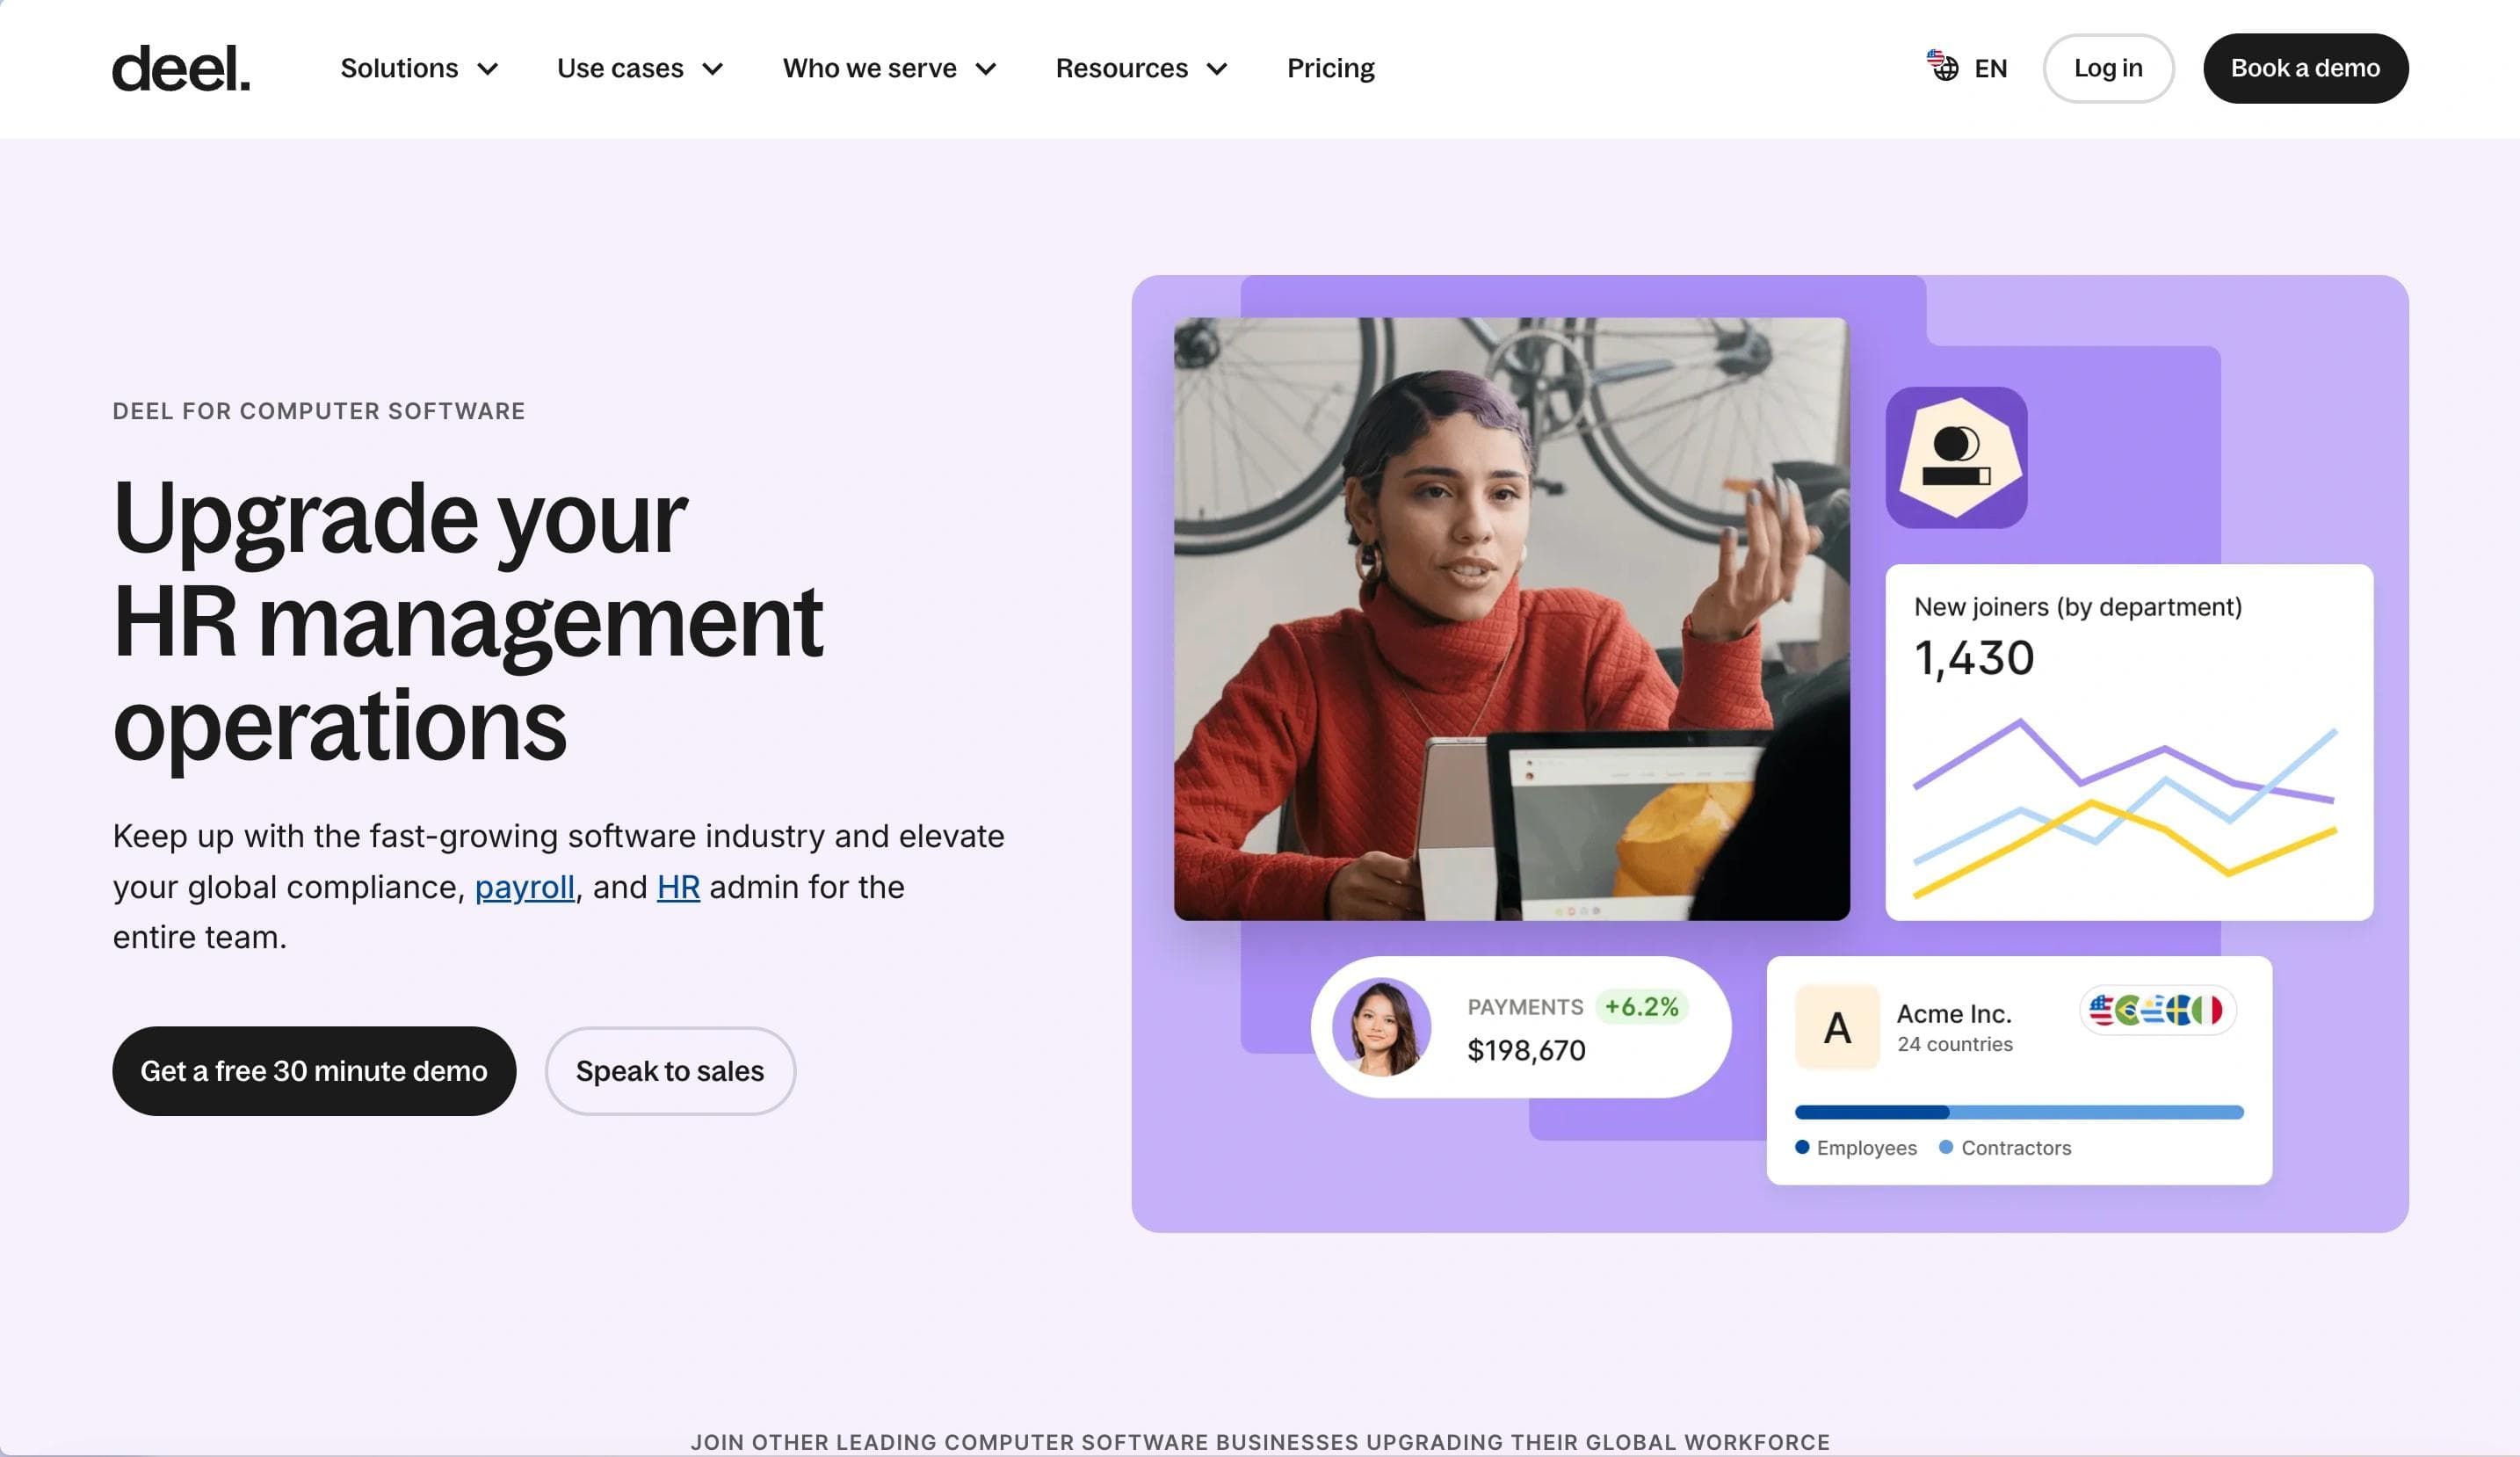2520x1457 pixels.
Task: Click the +6.2% green badge
Action: (1641, 1007)
